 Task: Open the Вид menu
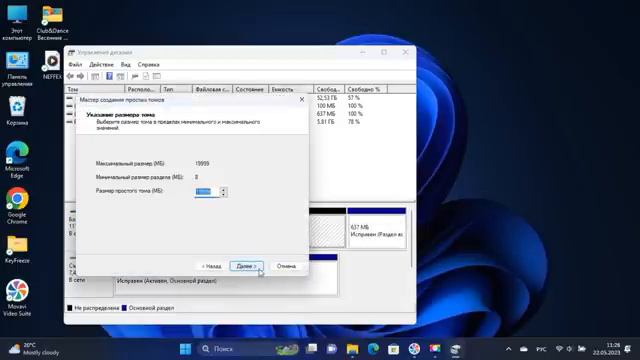click(x=126, y=64)
